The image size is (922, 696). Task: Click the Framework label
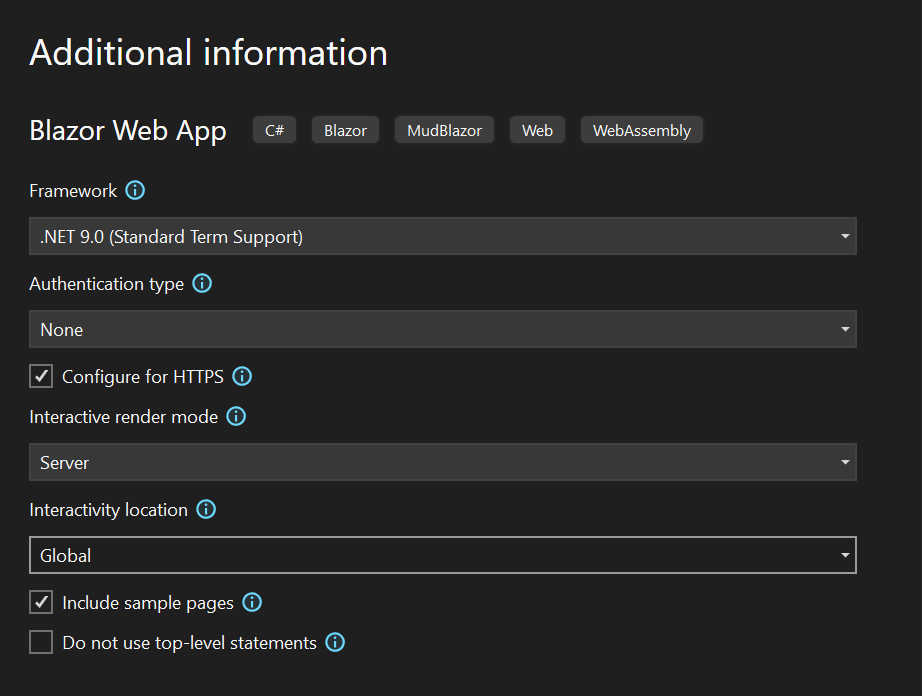click(74, 191)
